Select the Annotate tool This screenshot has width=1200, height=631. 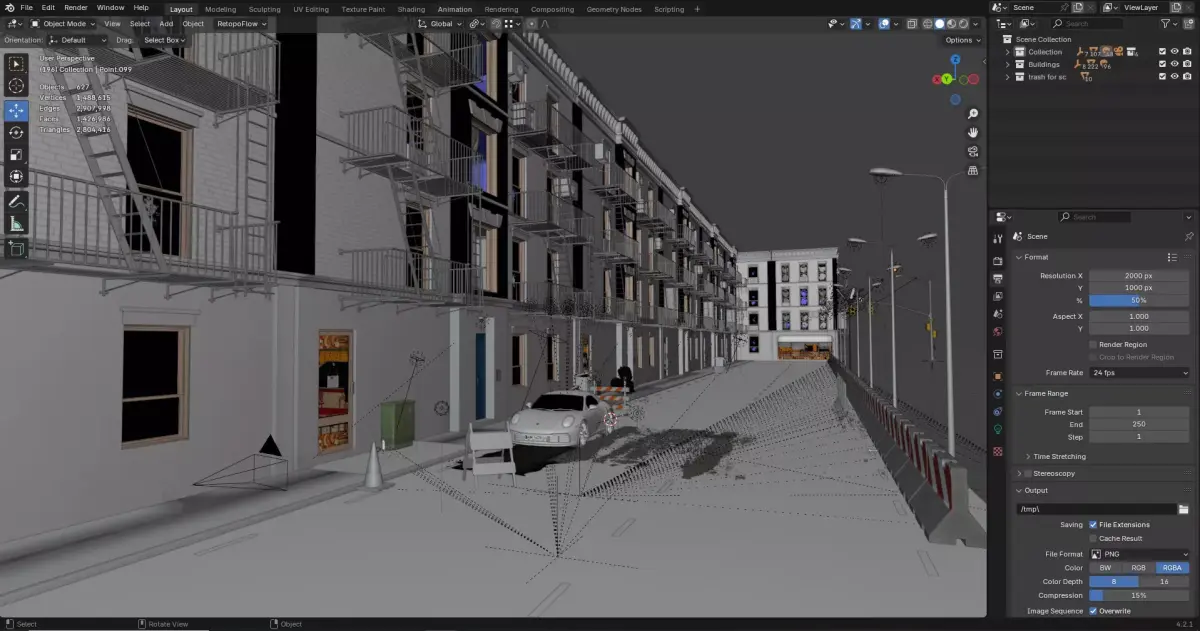point(16,201)
